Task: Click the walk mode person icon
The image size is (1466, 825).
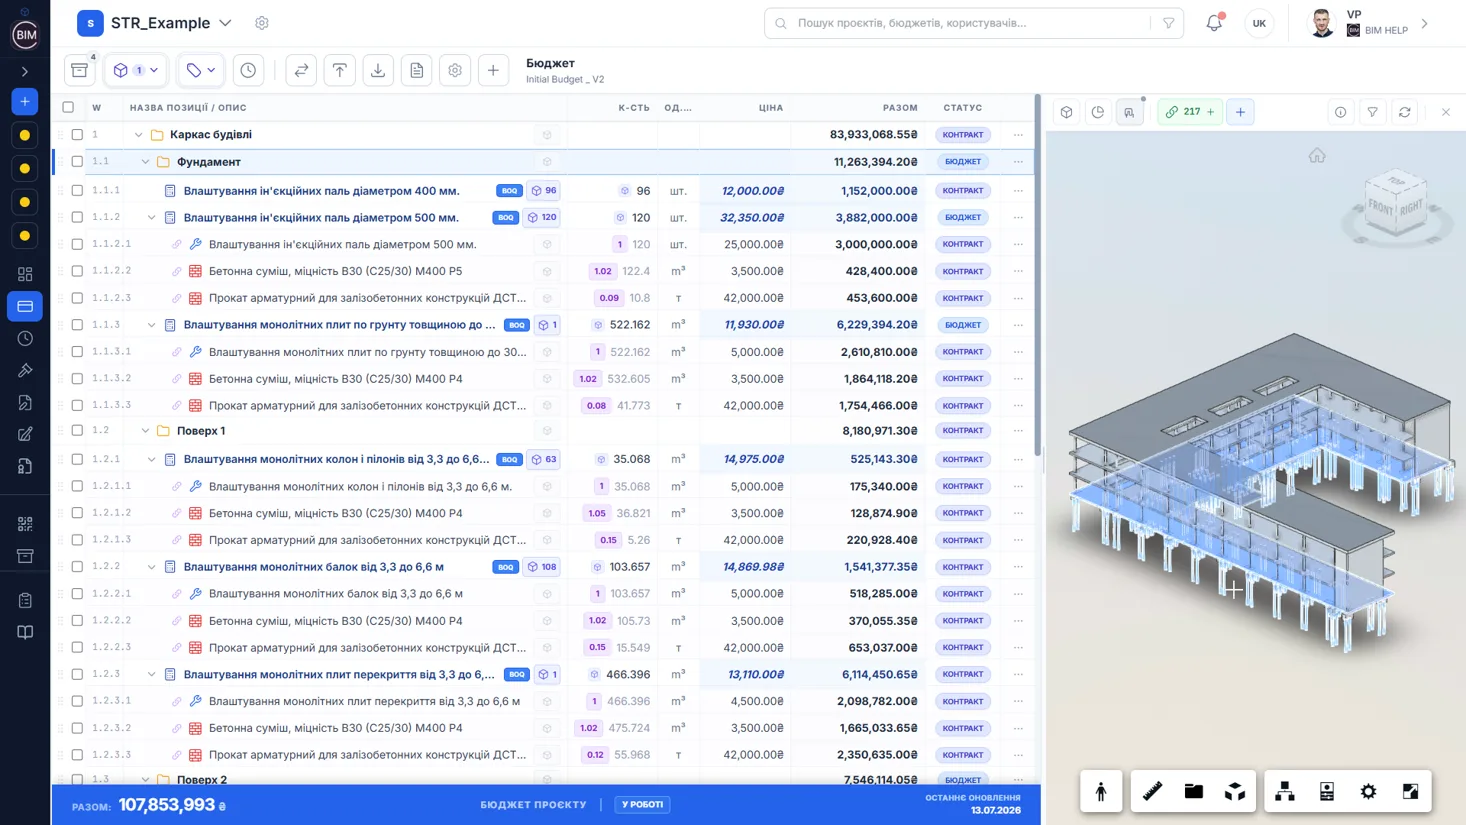Action: (x=1101, y=791)
